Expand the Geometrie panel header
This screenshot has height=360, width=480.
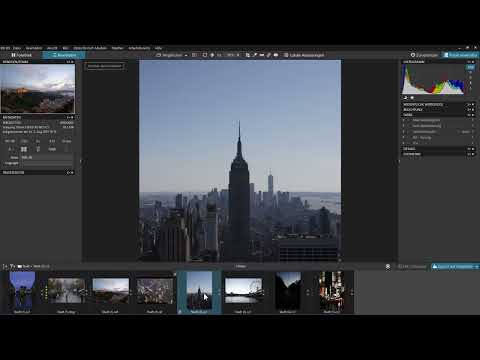(439, 154)
